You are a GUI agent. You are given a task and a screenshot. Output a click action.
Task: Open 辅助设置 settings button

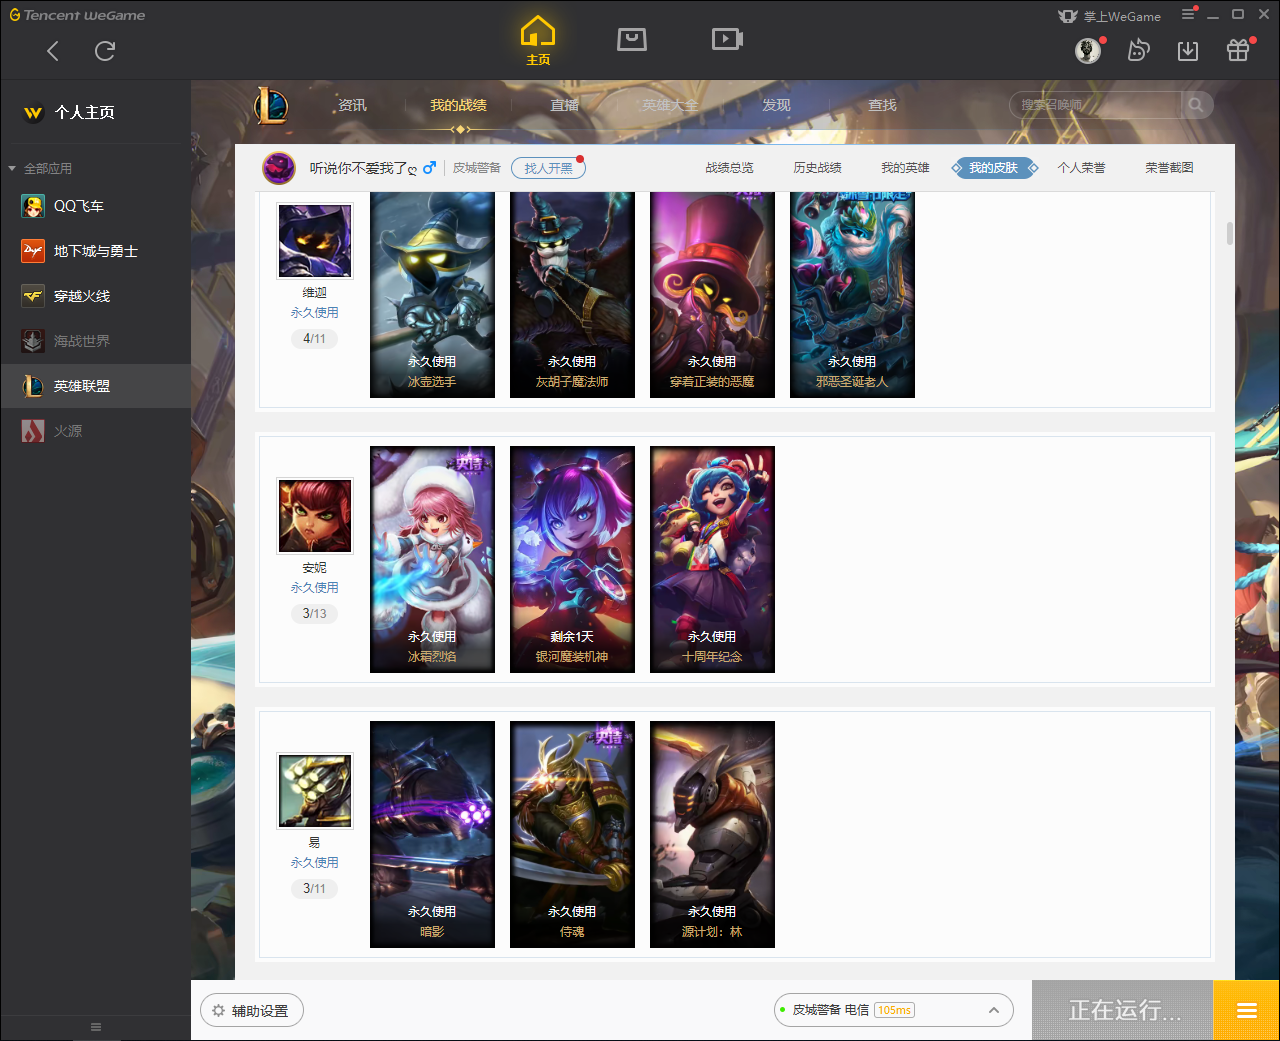252,1011
